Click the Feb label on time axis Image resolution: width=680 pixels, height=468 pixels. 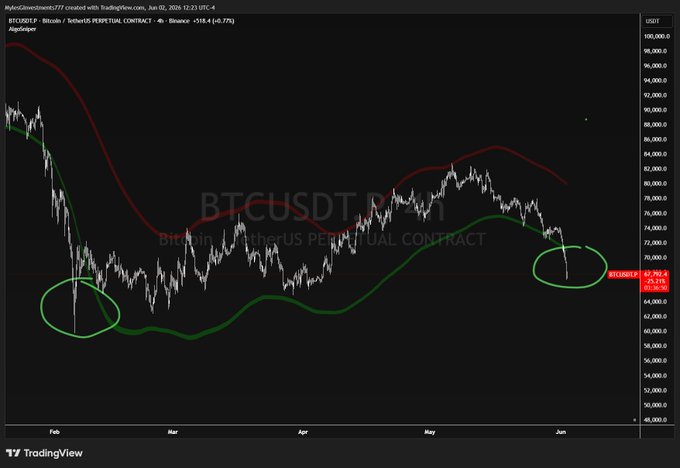pyautogui.click(x=55, y=432)
